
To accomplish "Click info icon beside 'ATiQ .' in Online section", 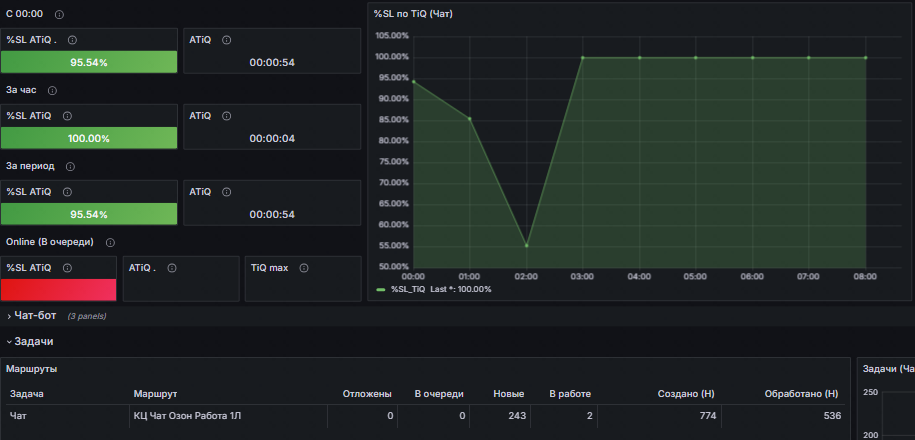I will pyautogui.click(x=172, y=268).
